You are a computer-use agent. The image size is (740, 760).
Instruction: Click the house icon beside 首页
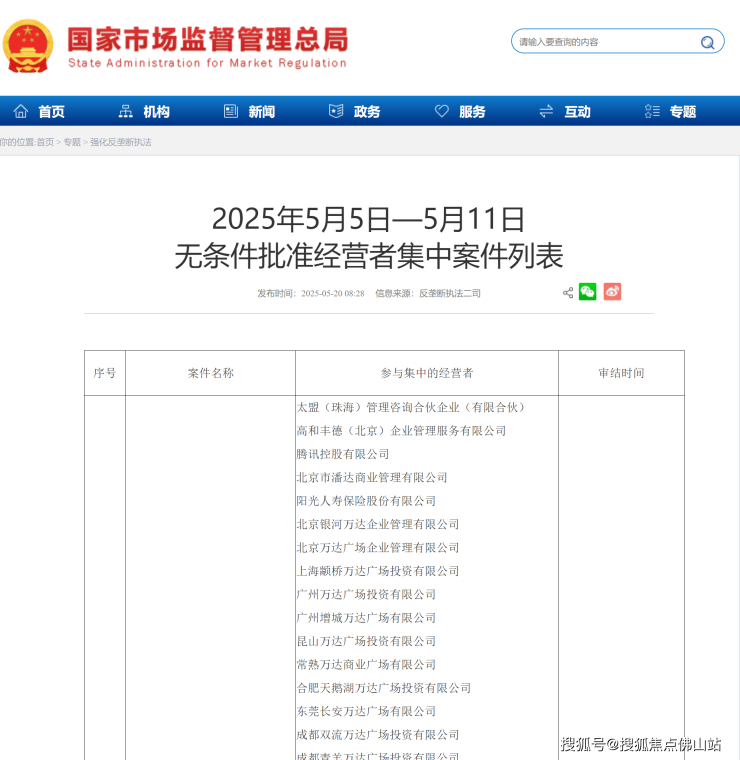click(20, 111)
